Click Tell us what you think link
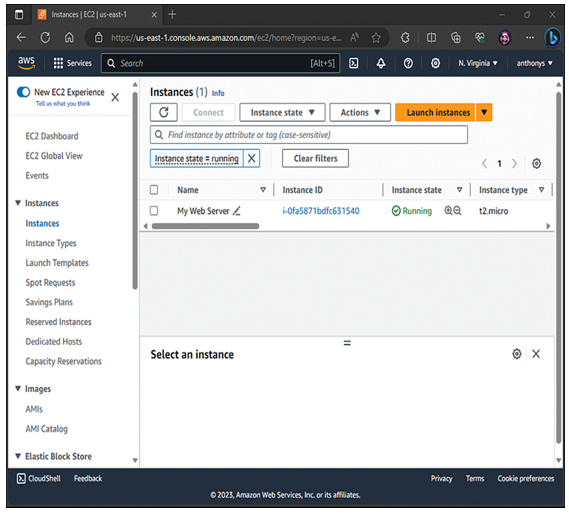569x514 pixels. click(63, 103)
